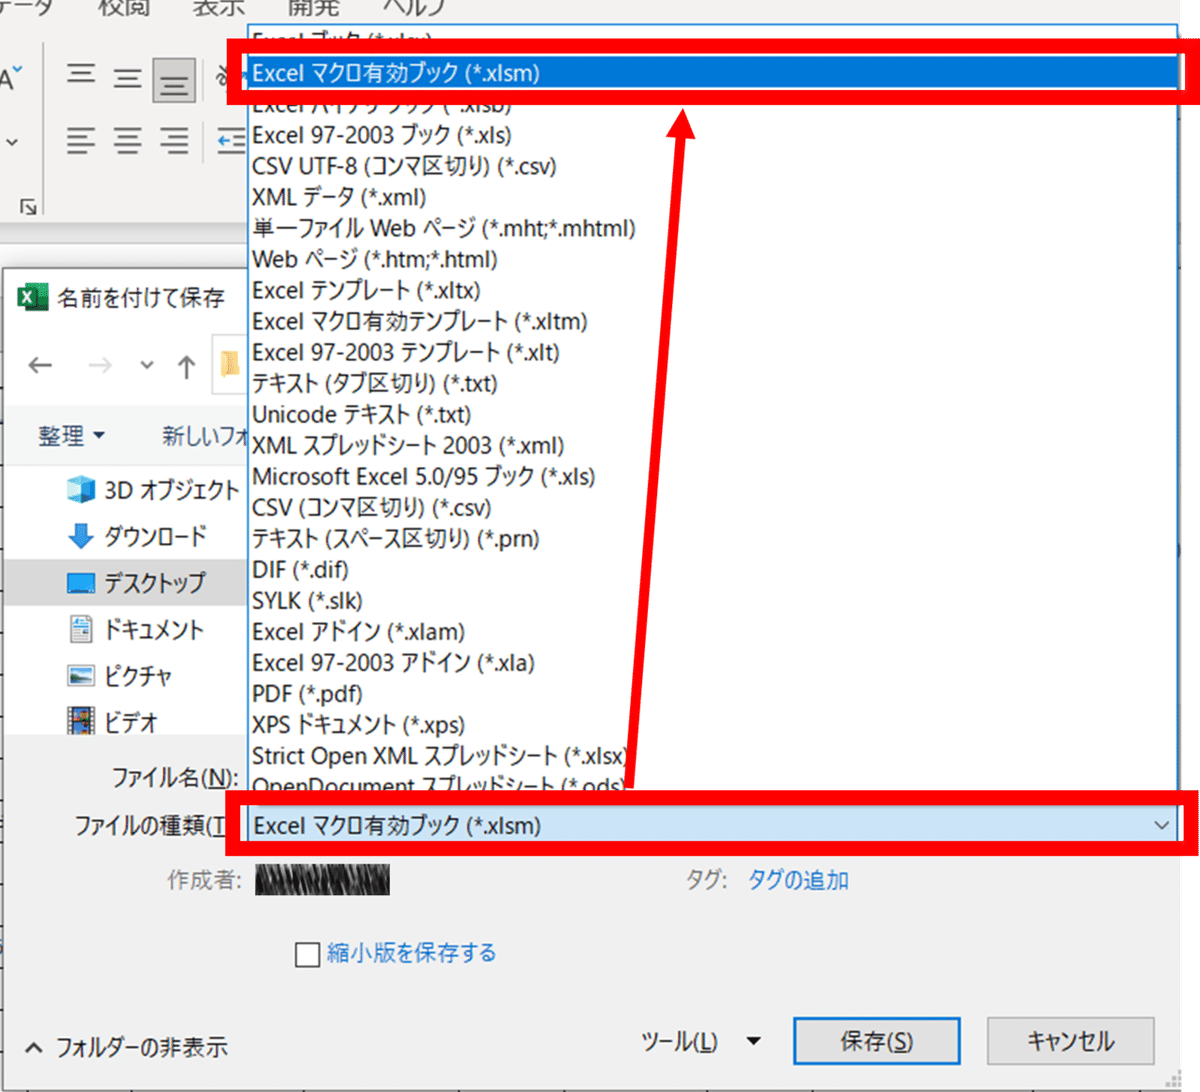Open recent locations chevron
This screenshot has height=1092, width=1200.
point(147,365)
